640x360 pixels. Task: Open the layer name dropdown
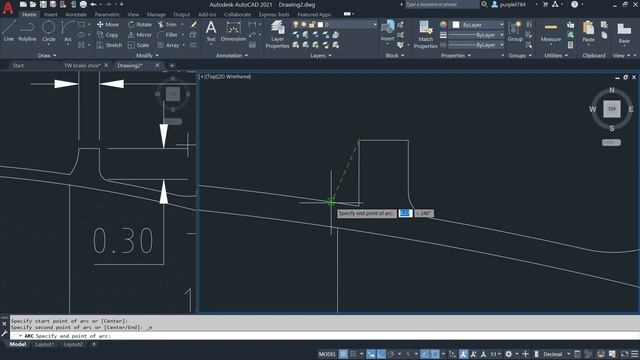pos(374,24)
